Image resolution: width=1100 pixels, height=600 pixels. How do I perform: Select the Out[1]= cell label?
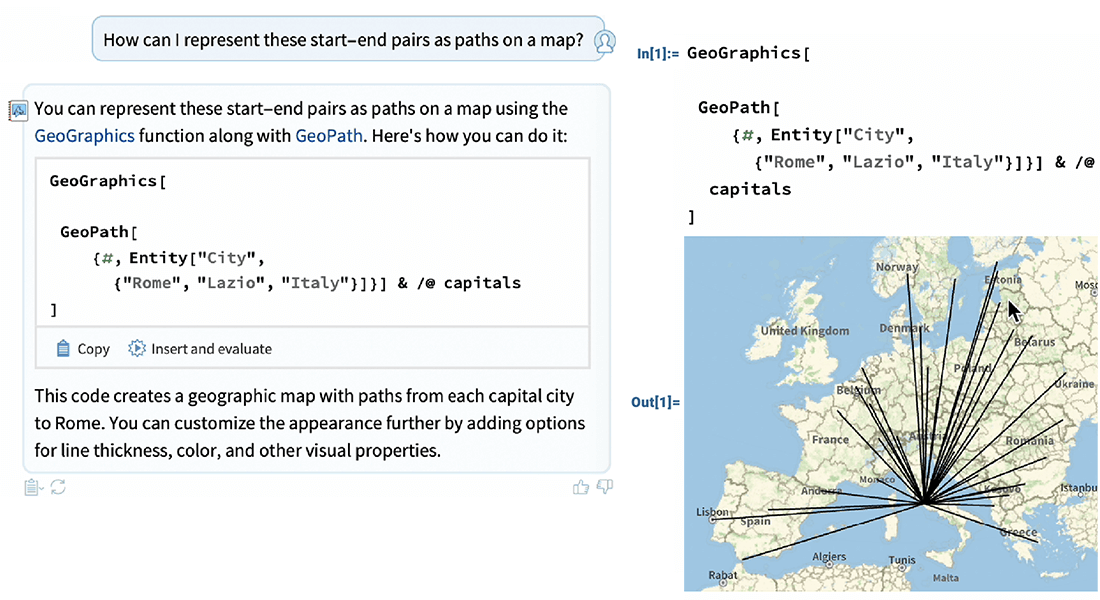(x=655, y=402)
